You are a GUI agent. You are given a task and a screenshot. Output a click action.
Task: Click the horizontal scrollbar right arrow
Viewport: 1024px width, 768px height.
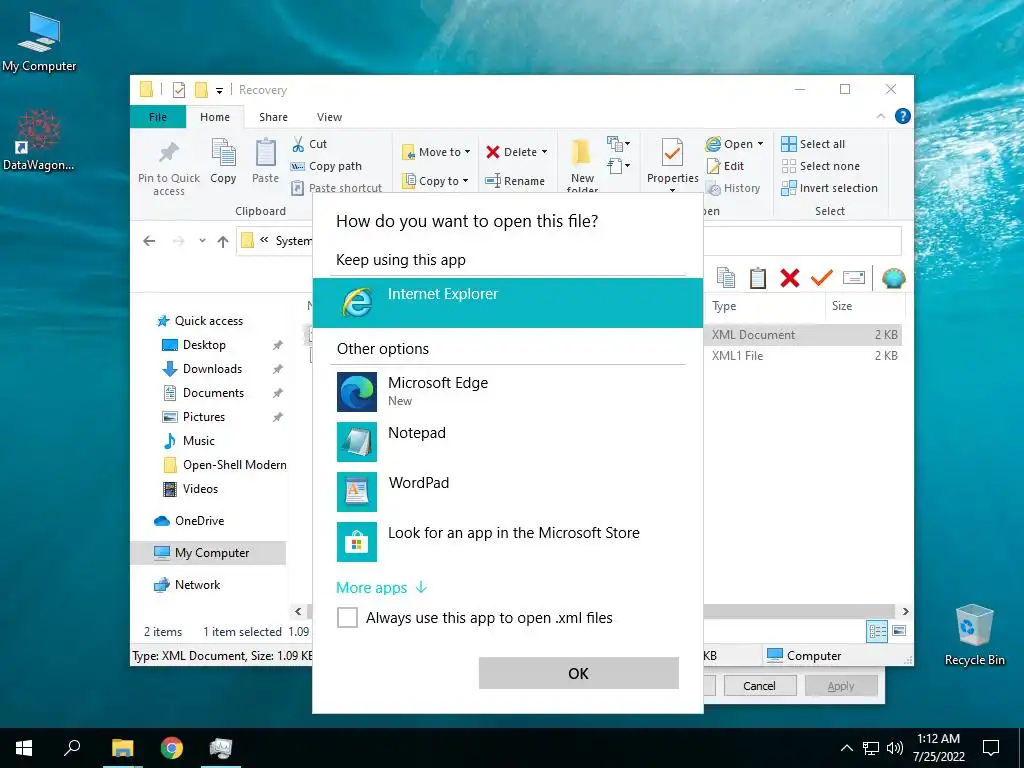point(905,611)
